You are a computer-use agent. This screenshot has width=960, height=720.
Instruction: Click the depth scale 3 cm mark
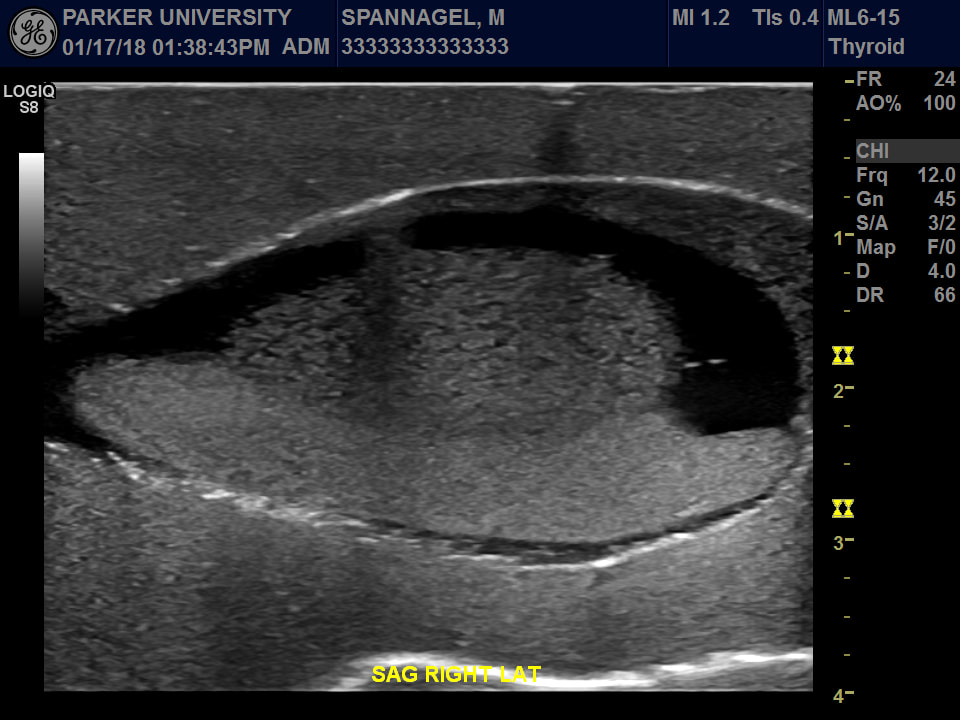[x=844, y=542]
